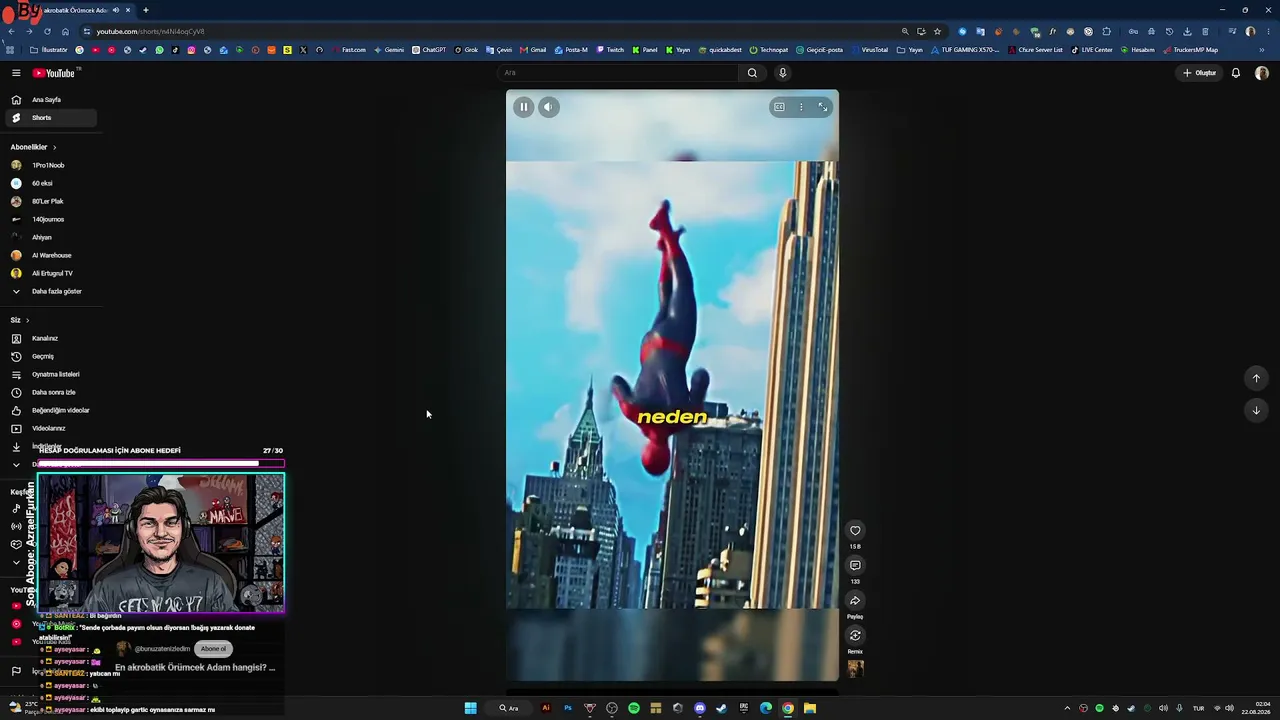1280x720 pixels.
Task: Open the browser downloads button
Action: pos(1187,31)
